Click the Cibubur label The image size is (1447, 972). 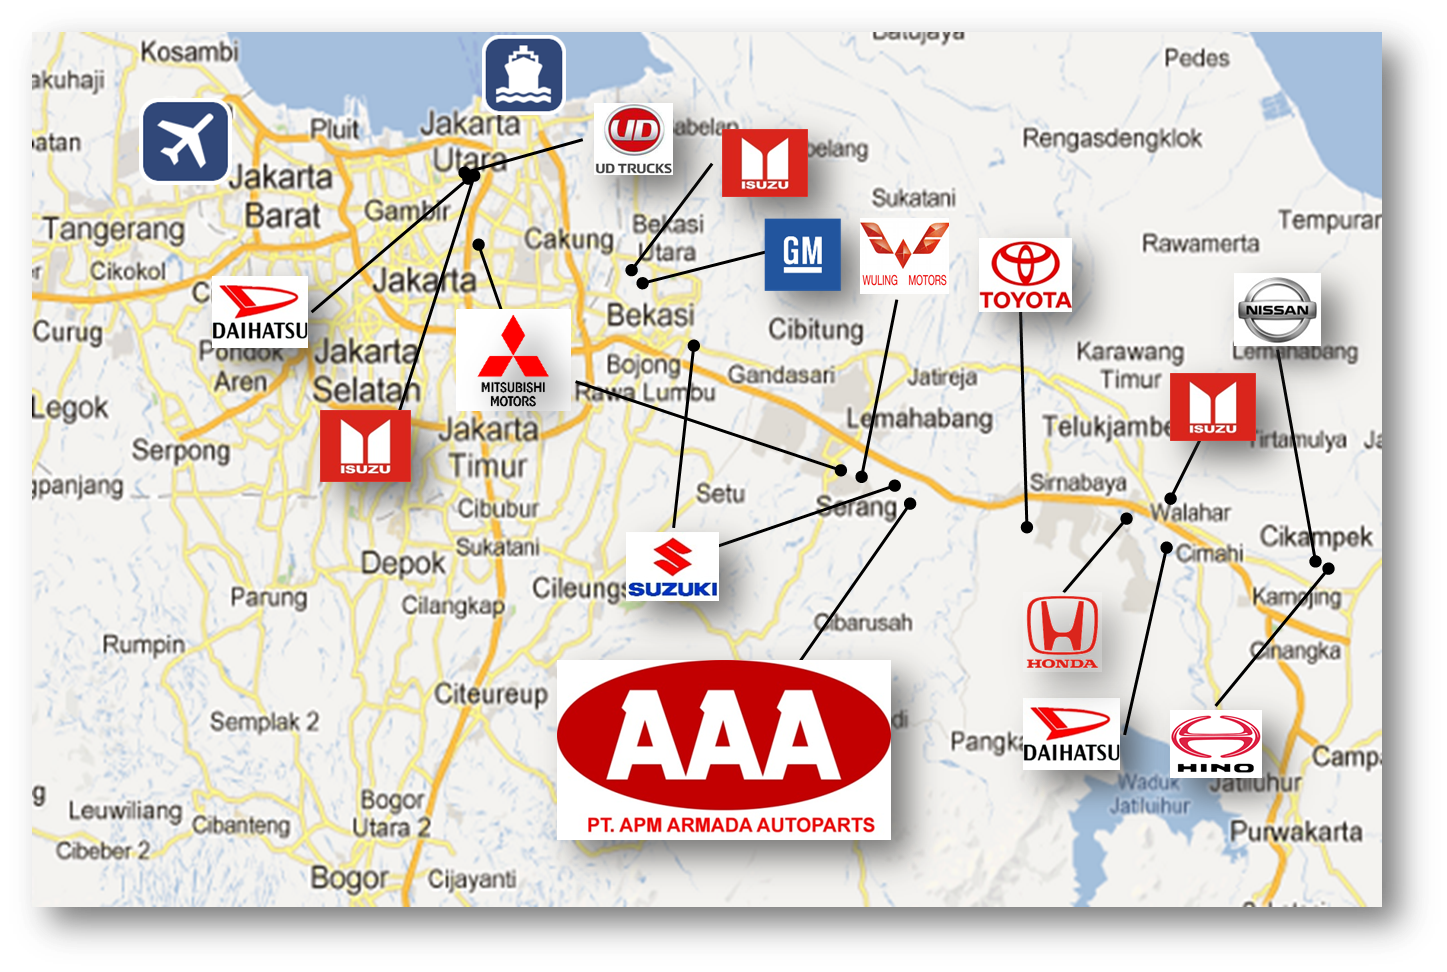498,509
